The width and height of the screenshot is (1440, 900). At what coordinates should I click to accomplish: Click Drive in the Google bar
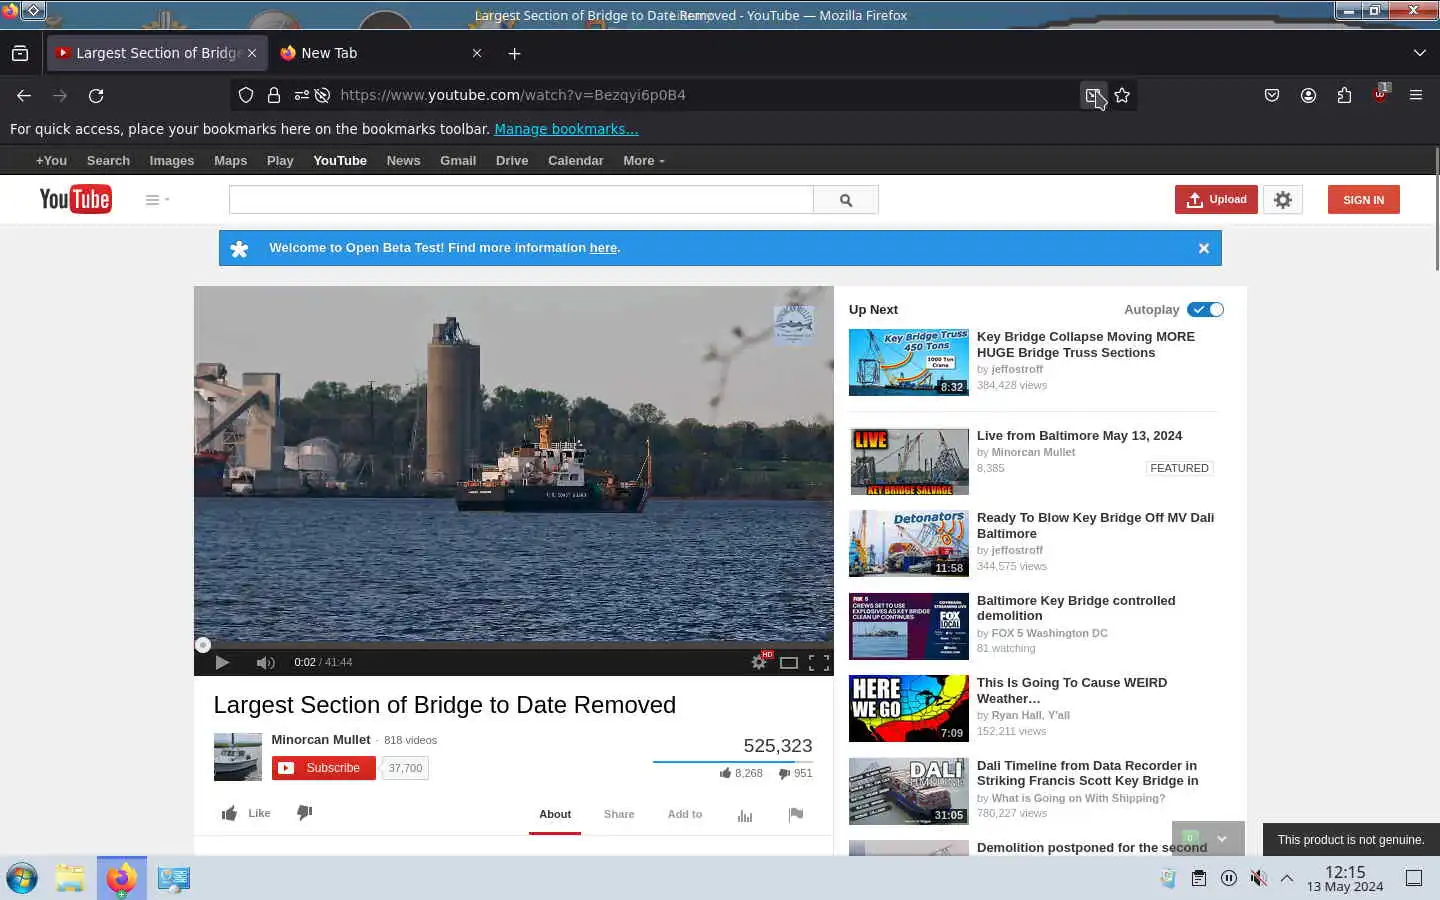(512, 161)
